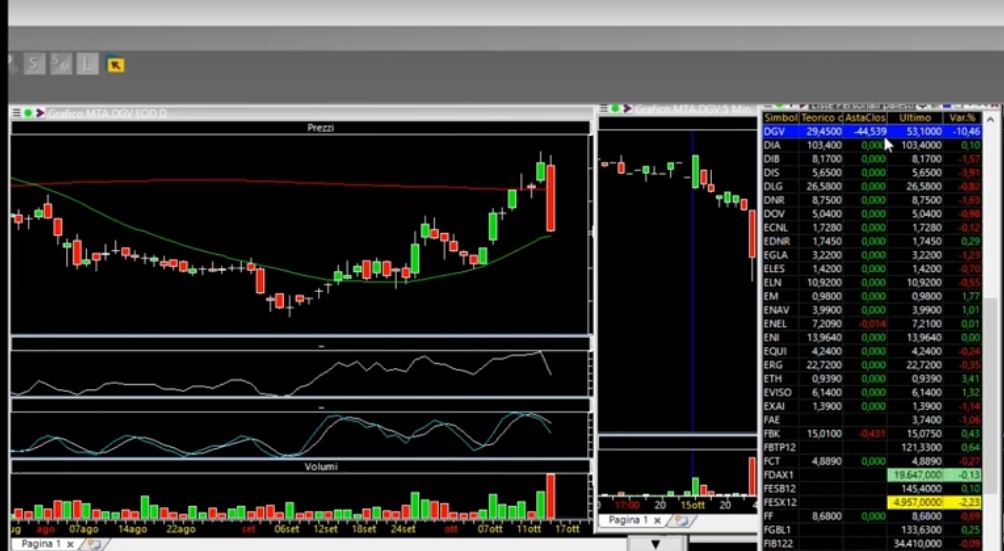Select the FCT symbol row
Image resolution: width=1004 pixels, height=551 pixels.
(872, 461)
